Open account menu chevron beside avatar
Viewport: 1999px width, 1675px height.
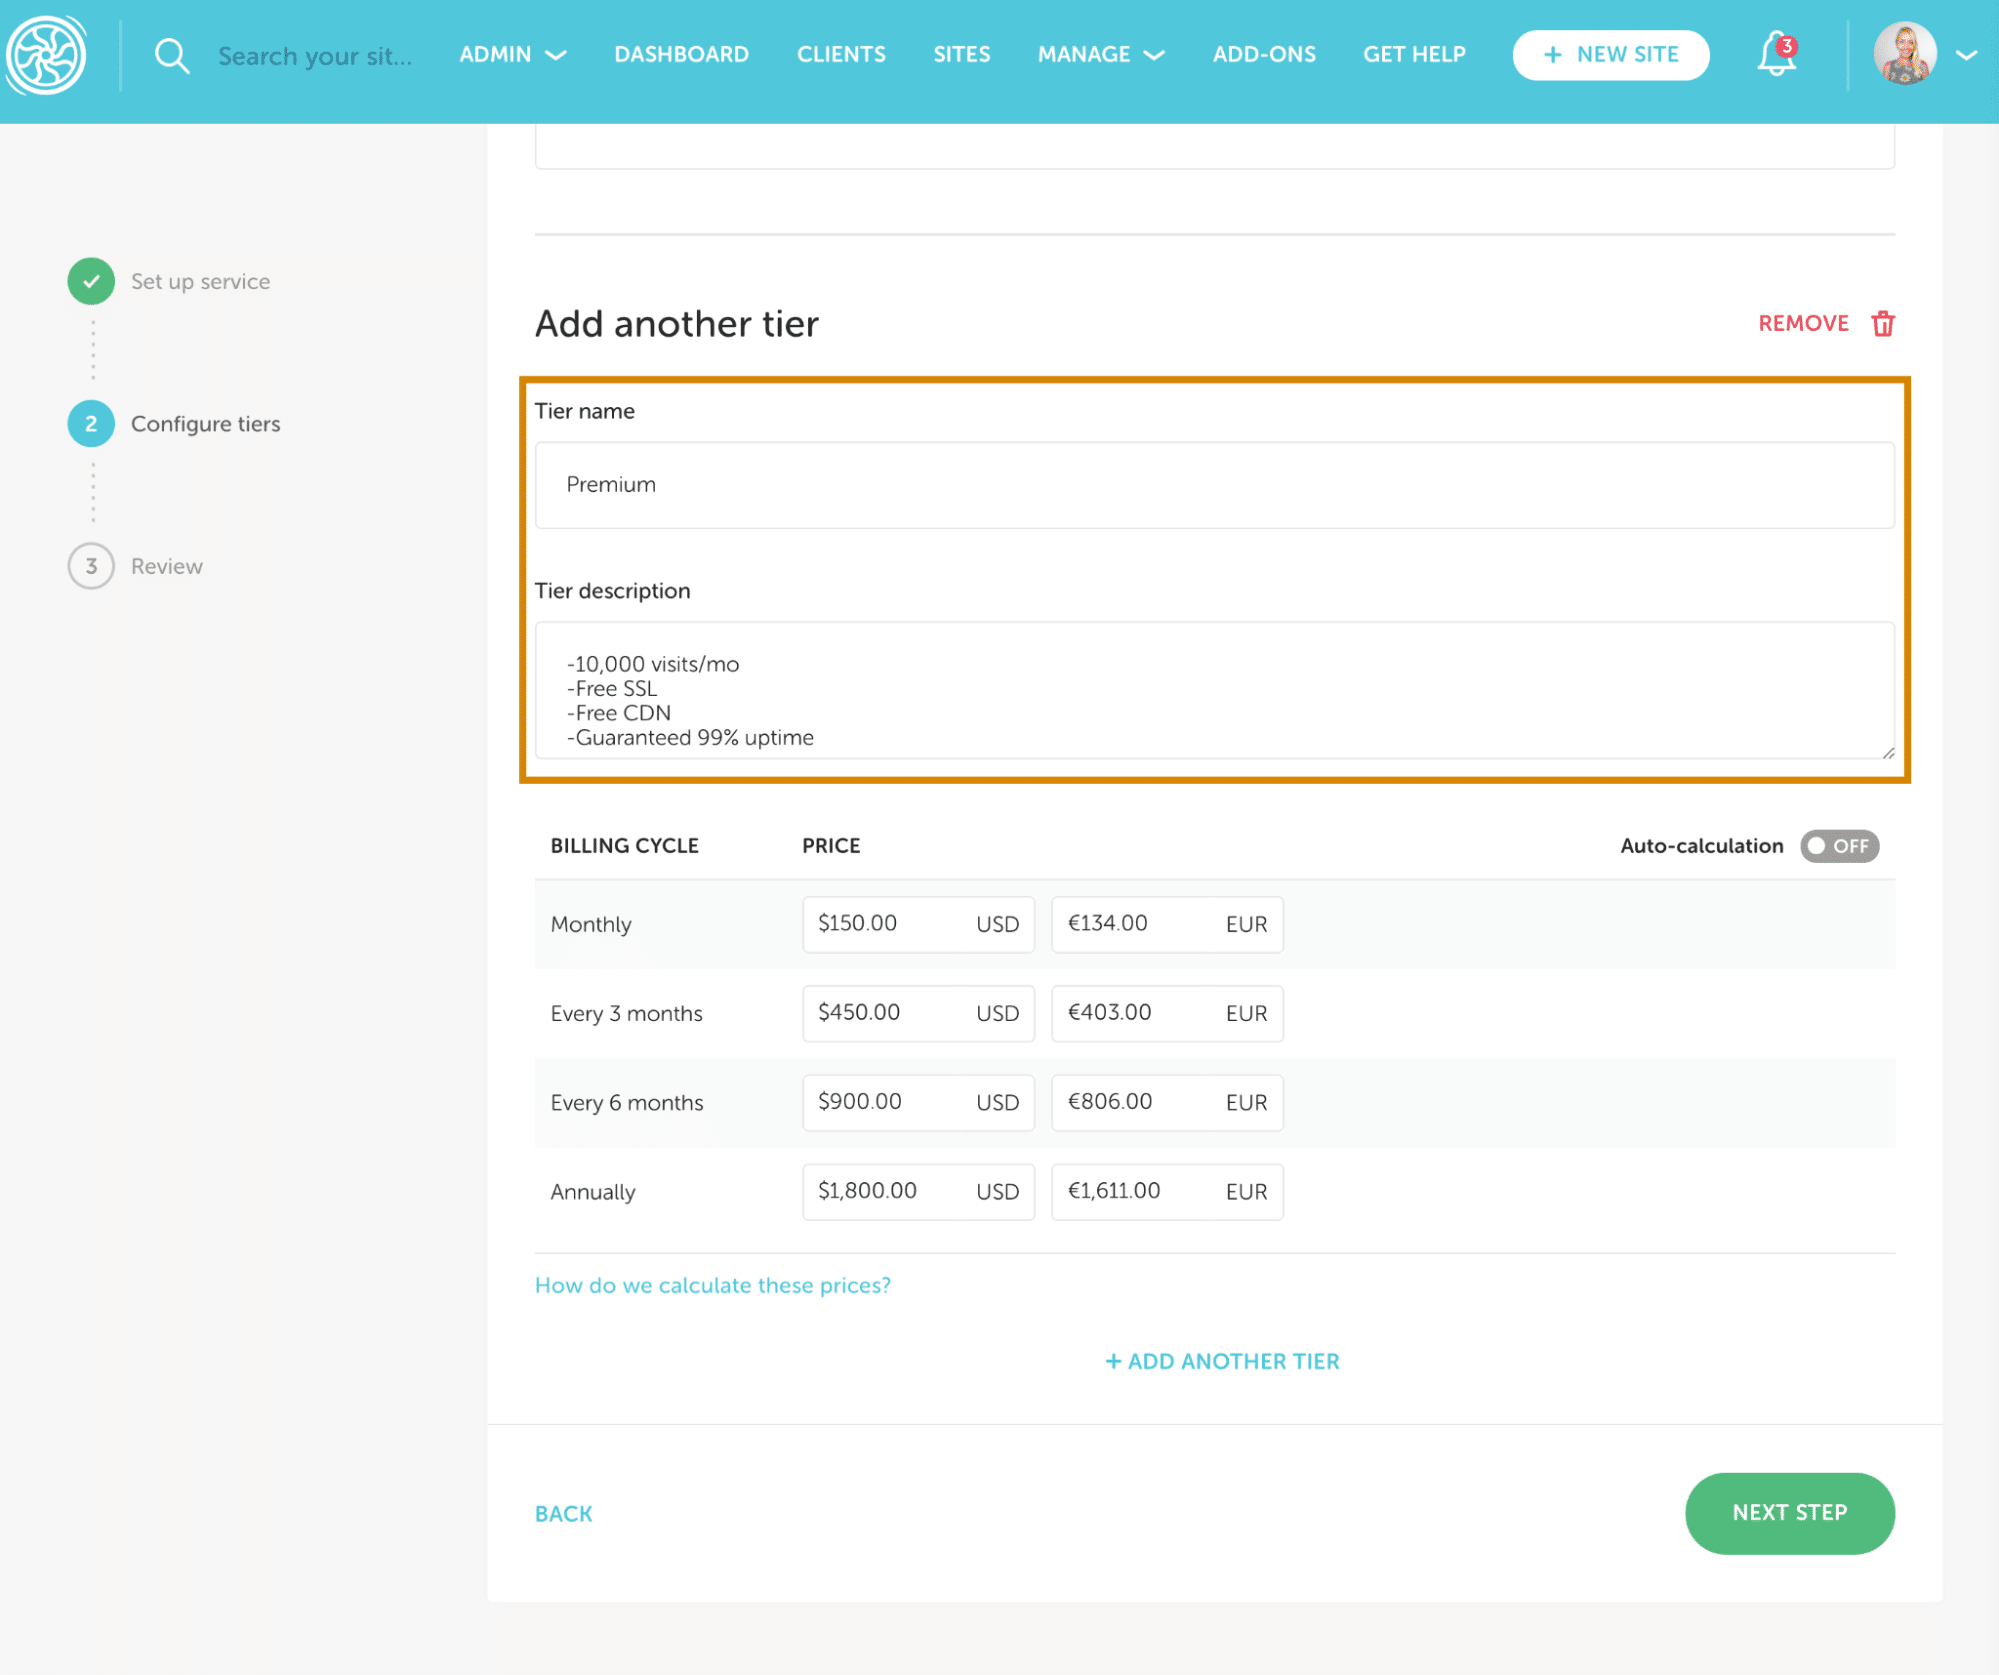coord(1965,56)
